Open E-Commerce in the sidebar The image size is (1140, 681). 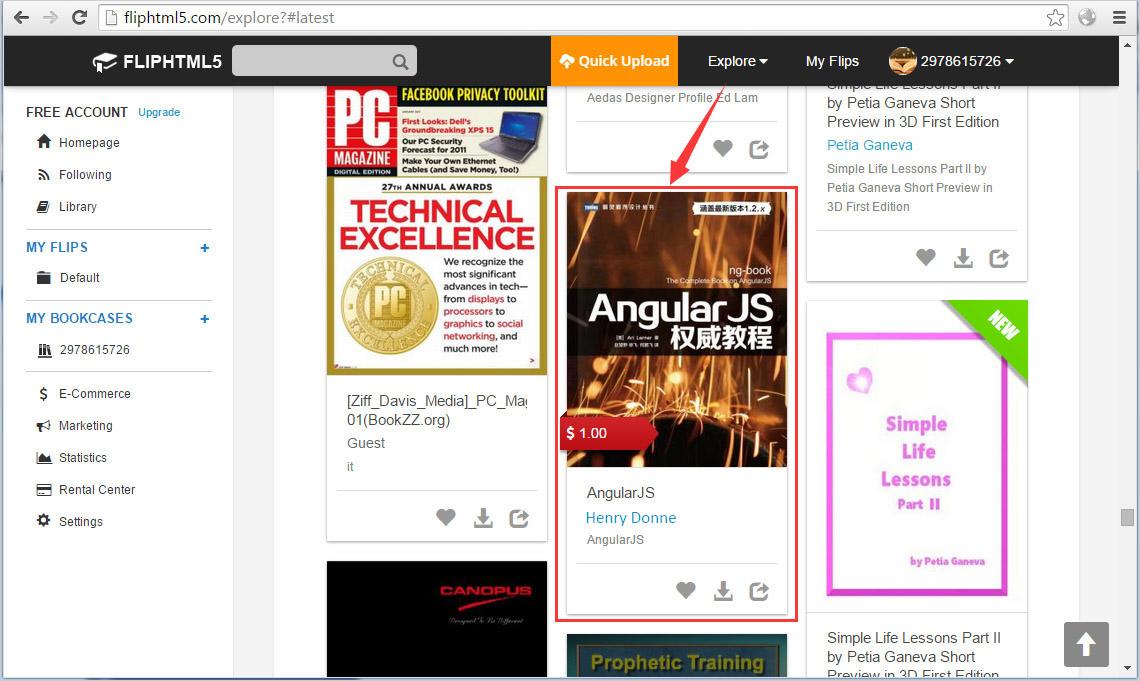(x=83, y=393)
